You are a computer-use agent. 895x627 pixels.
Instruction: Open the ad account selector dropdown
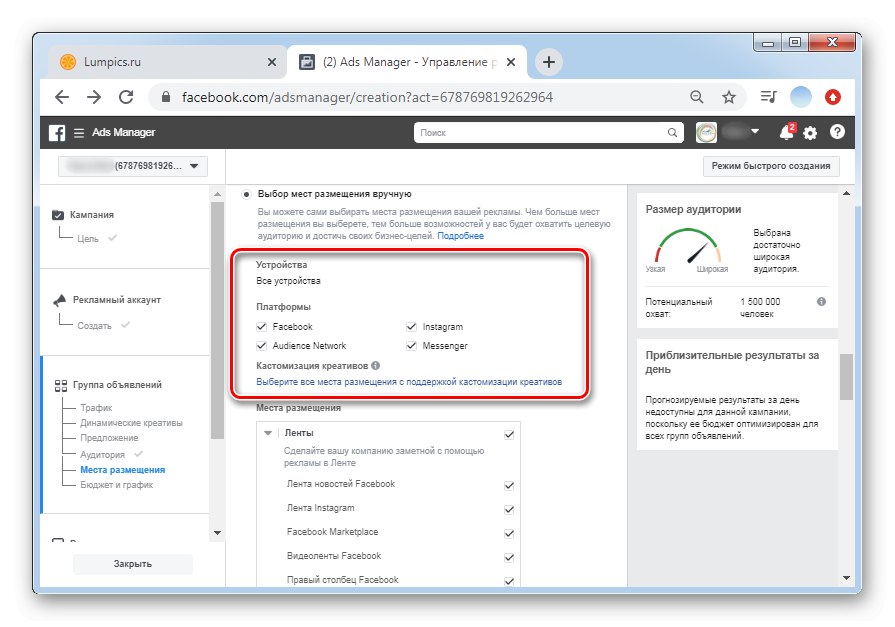(133, 166)
